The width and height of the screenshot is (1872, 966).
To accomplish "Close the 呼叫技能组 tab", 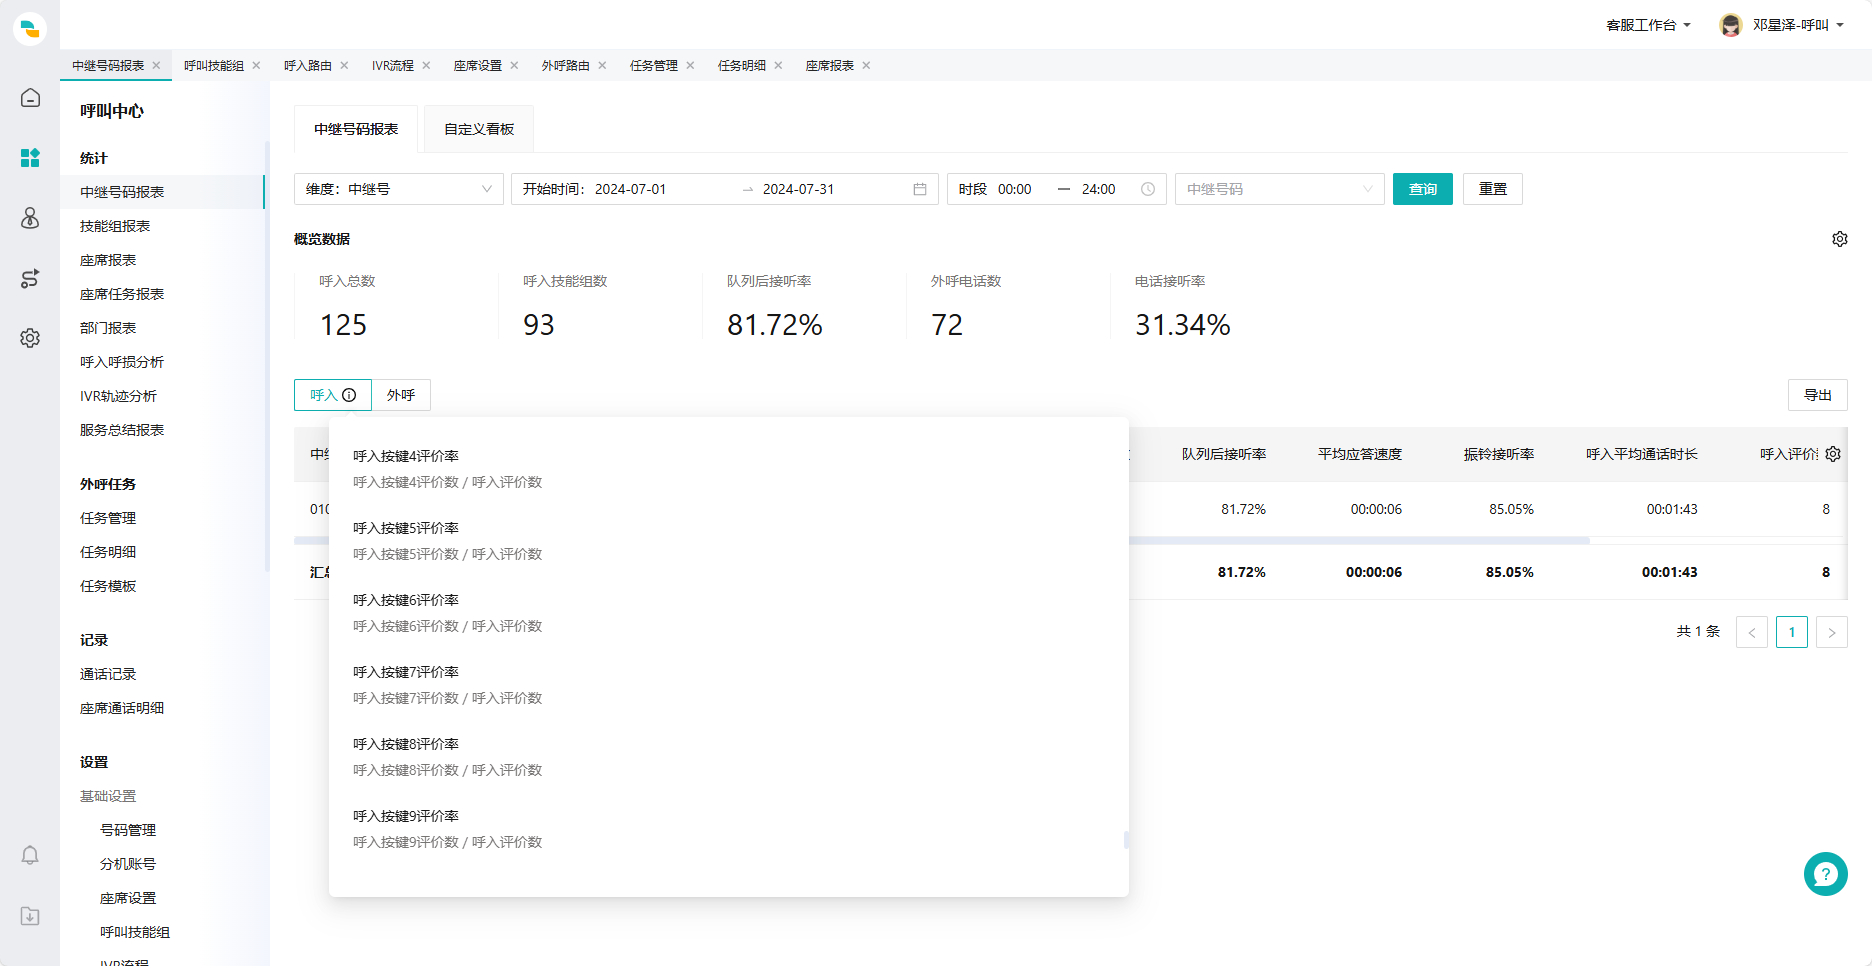I will click(x=256, y=65).
